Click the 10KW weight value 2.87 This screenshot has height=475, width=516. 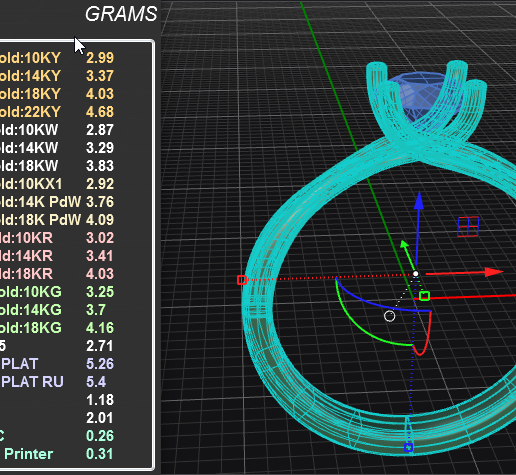click(x=100, y=130)
